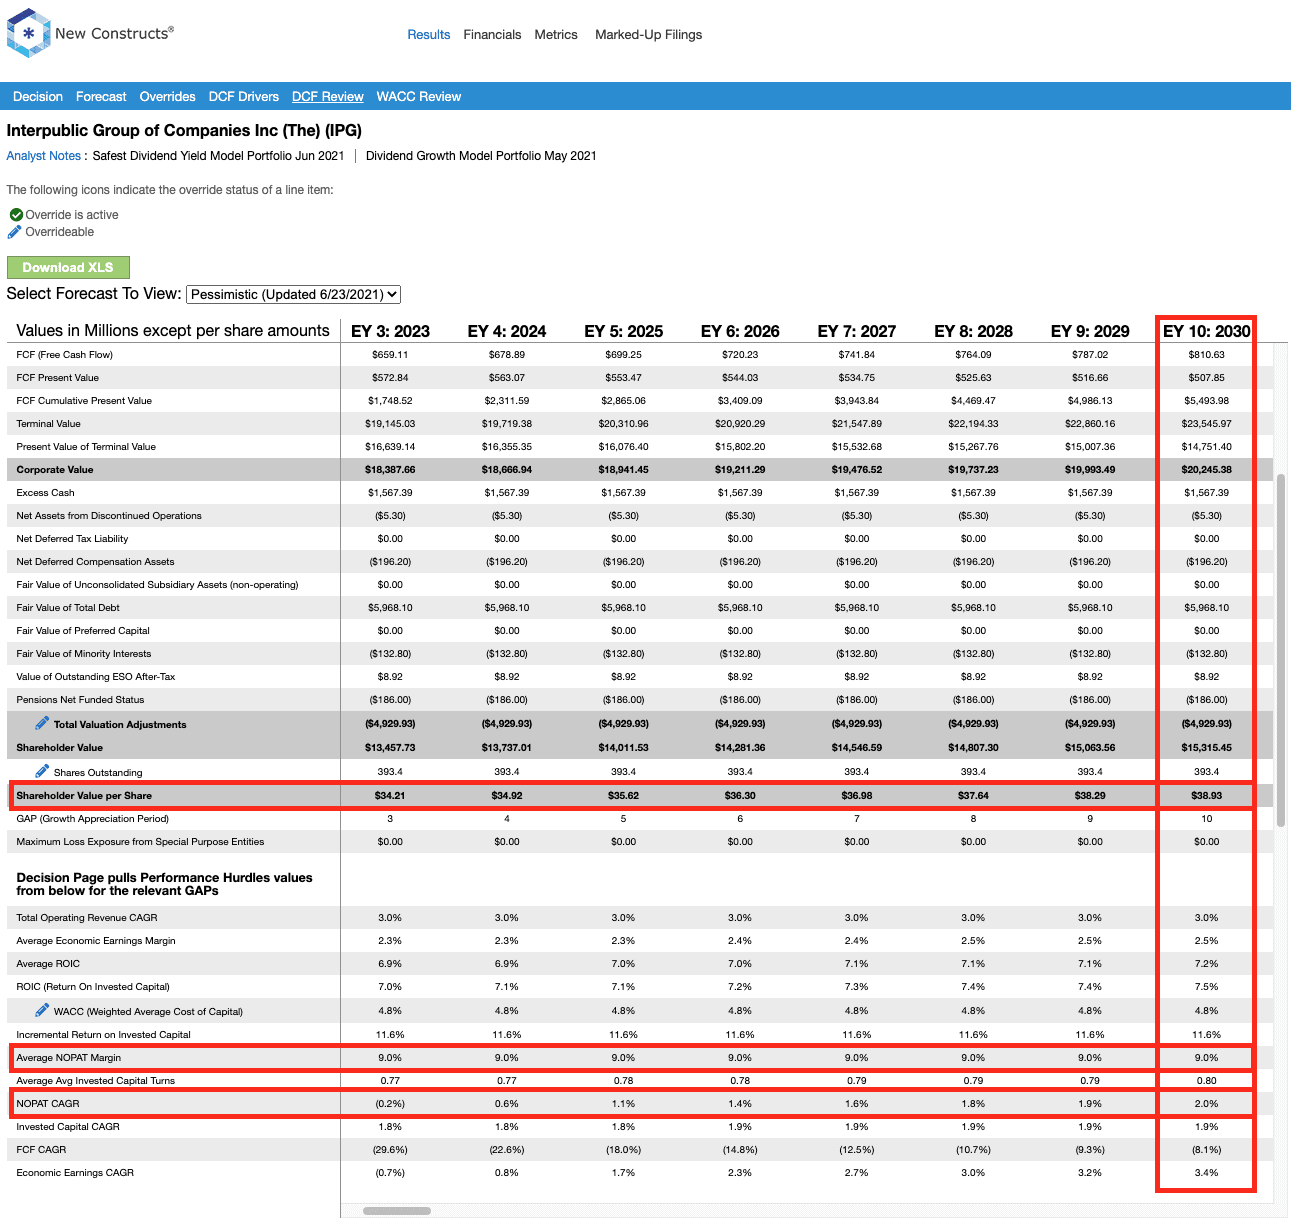The width and height of the screenshot is (1291, 1220).
Task: Go to the Decision menu item
Action: (38, 97)
